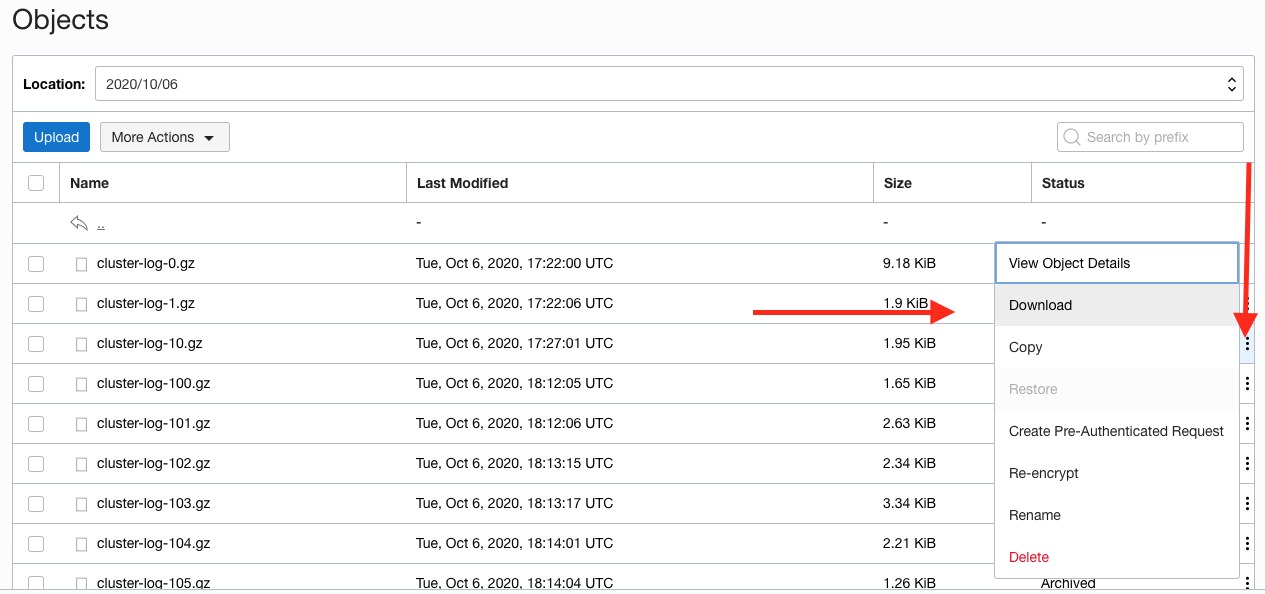Viewport: 1265px width, 594px height.
Task: Open actions menu for cluster-log-104.gz row
Action: (1248, 544)
